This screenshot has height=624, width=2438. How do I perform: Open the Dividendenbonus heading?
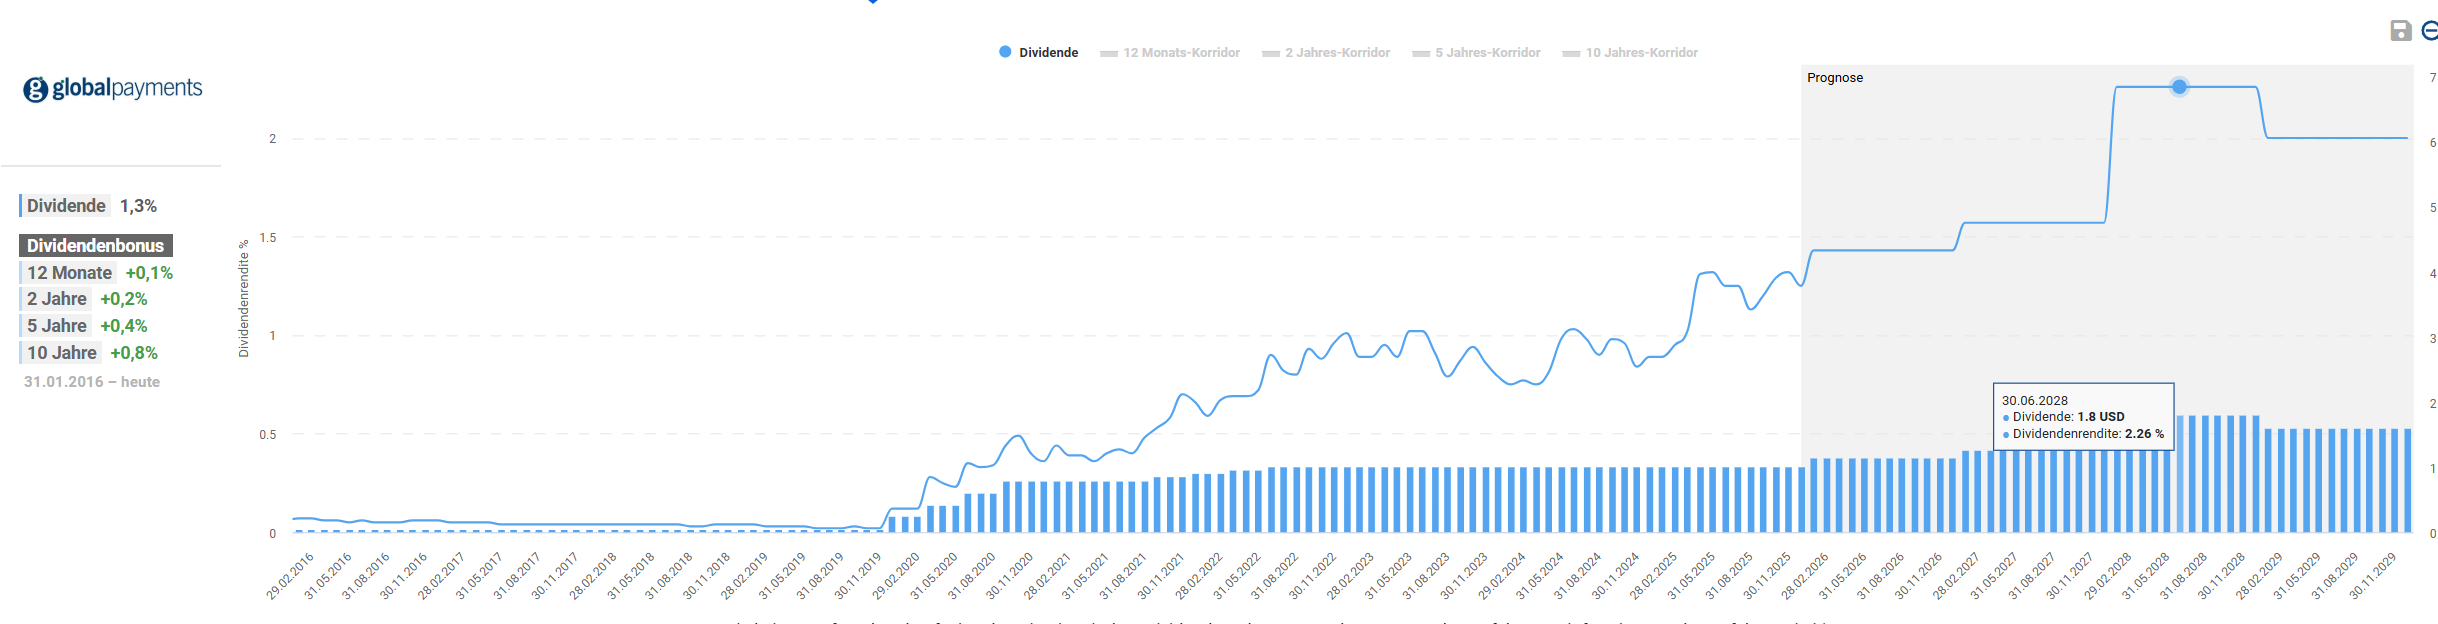pos(95,246)
